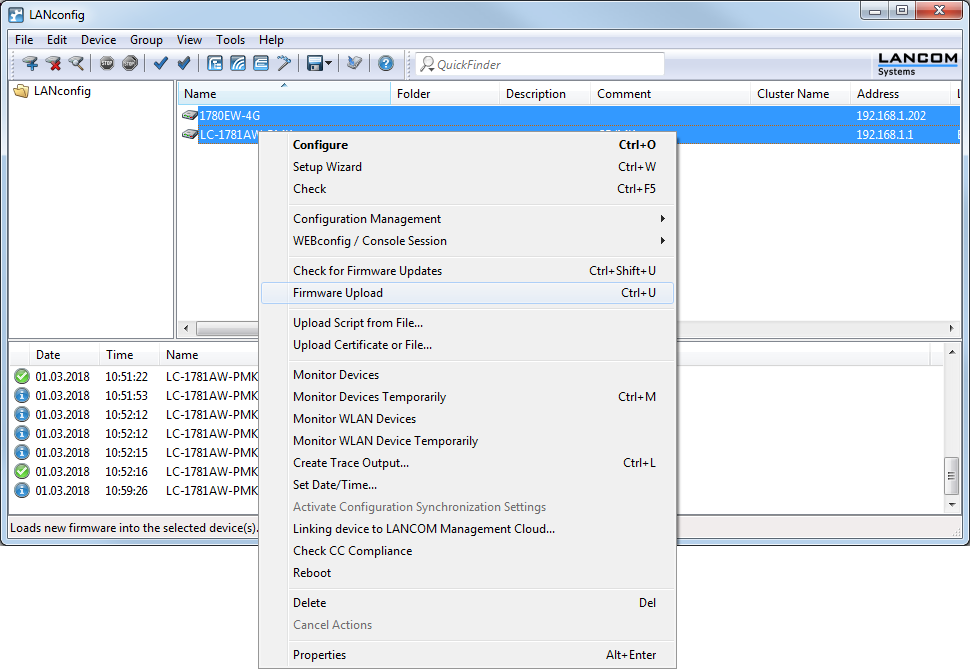
Task: Click the first stop sign icon
Action: 107,64
